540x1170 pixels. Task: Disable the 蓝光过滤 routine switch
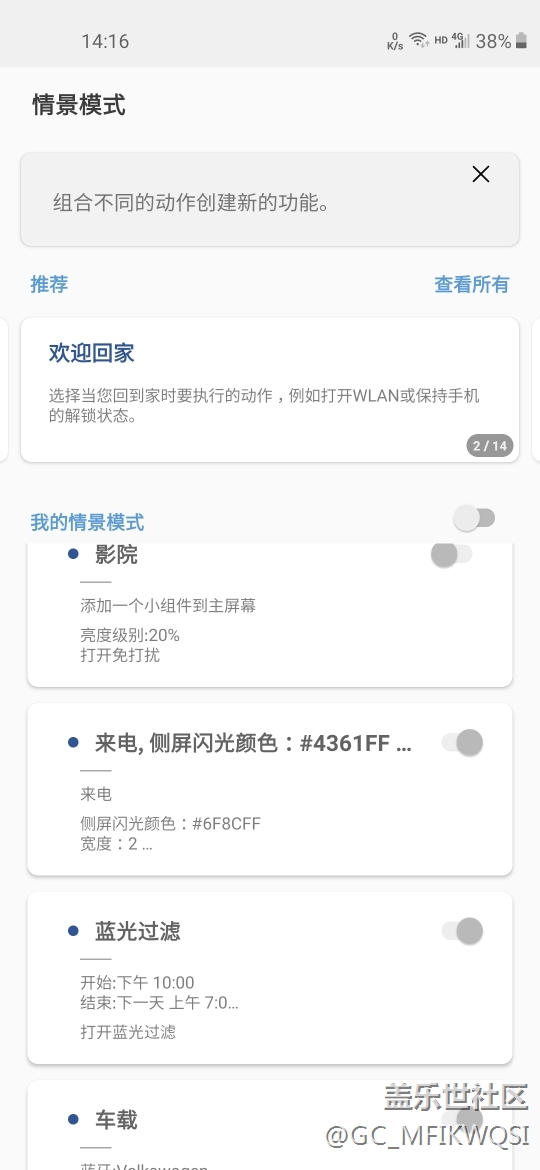462,930
